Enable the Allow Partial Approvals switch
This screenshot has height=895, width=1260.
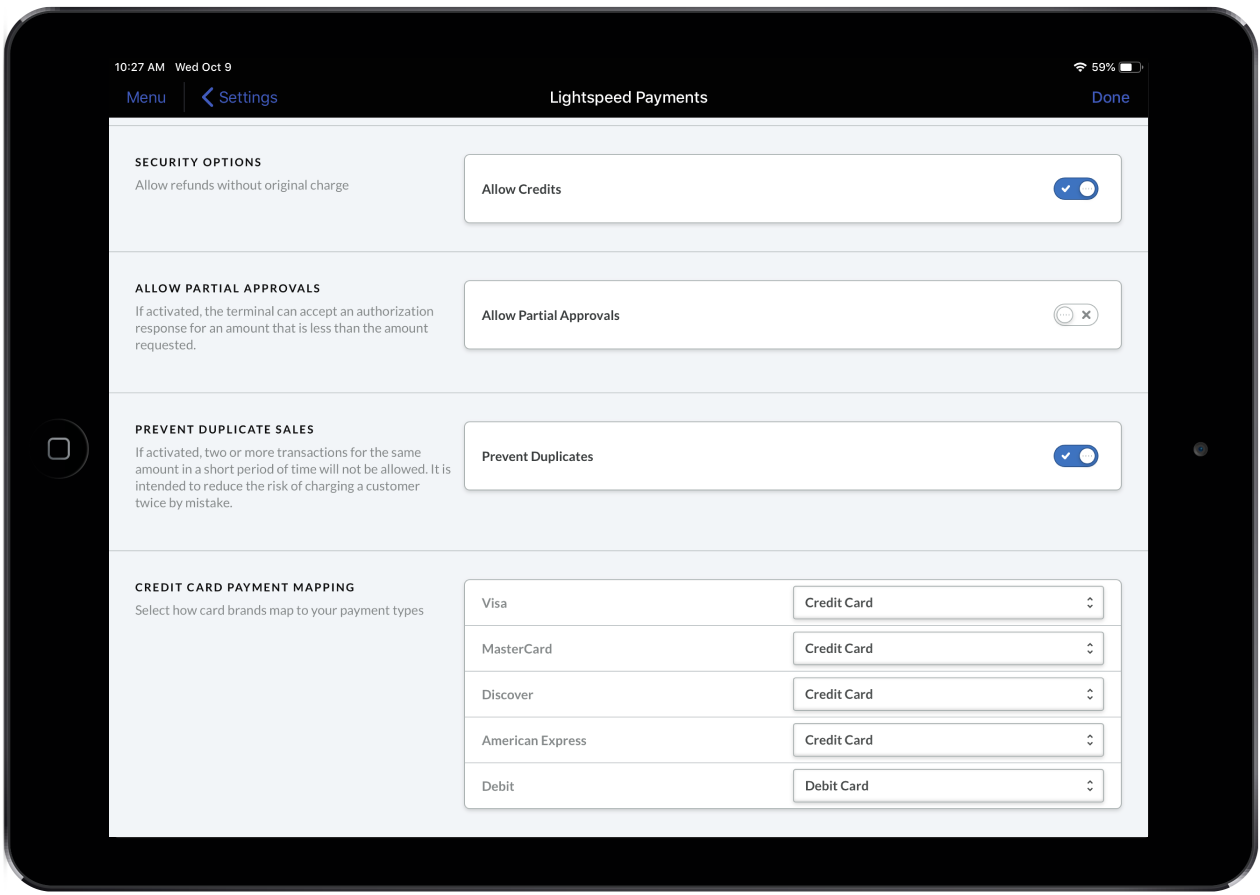(x=1076, y=315)
